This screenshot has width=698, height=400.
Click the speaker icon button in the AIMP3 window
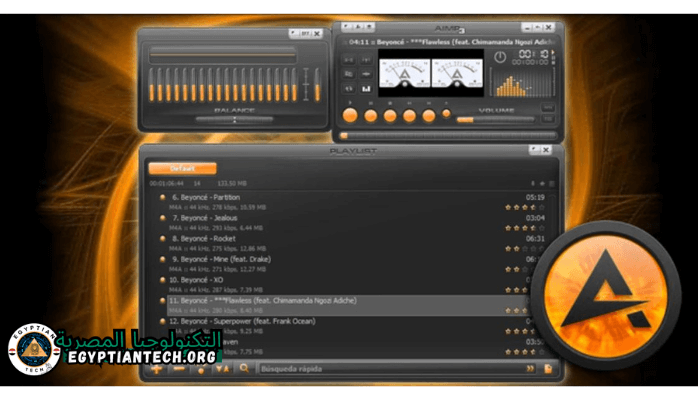tap(349, 89)
